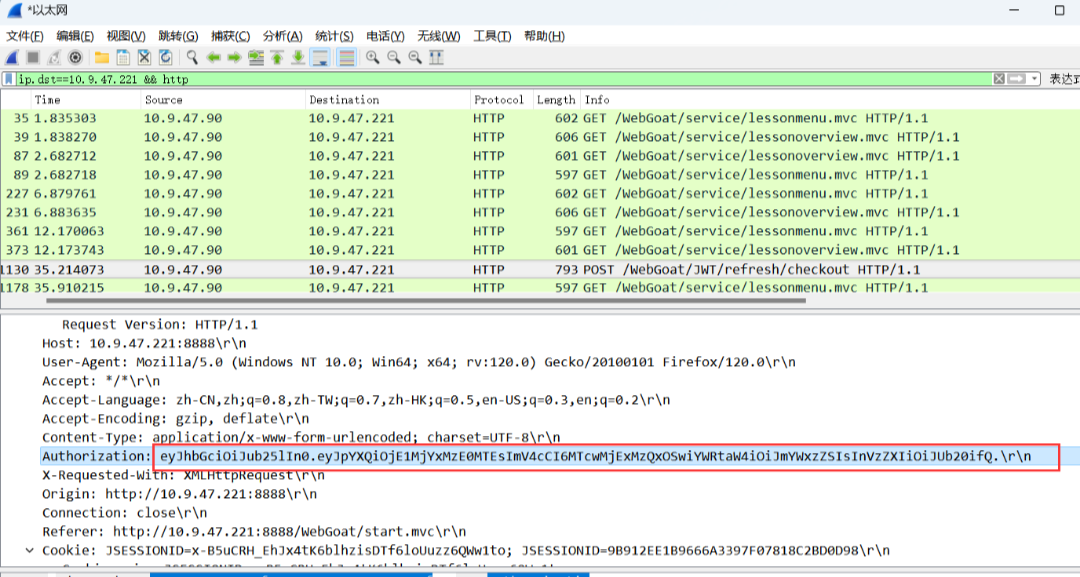Clear the display filter
The width and height of the screenshot is (1080, 577).
[x=999, y=79]
